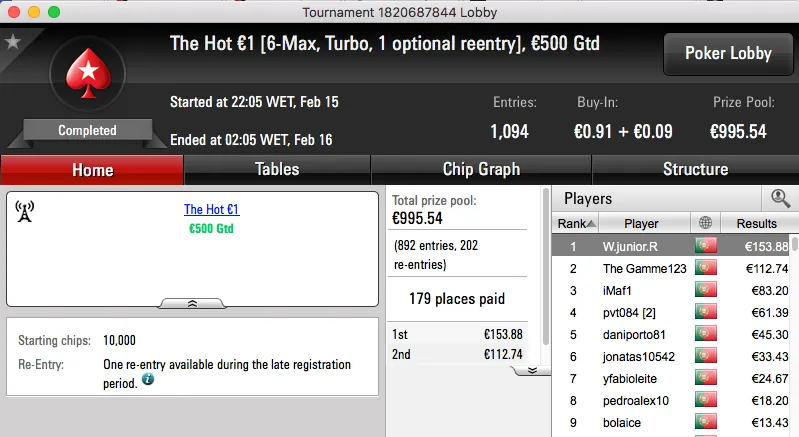799x437 pixels.
Task: Click the favorite star icon
Action: 13,42
